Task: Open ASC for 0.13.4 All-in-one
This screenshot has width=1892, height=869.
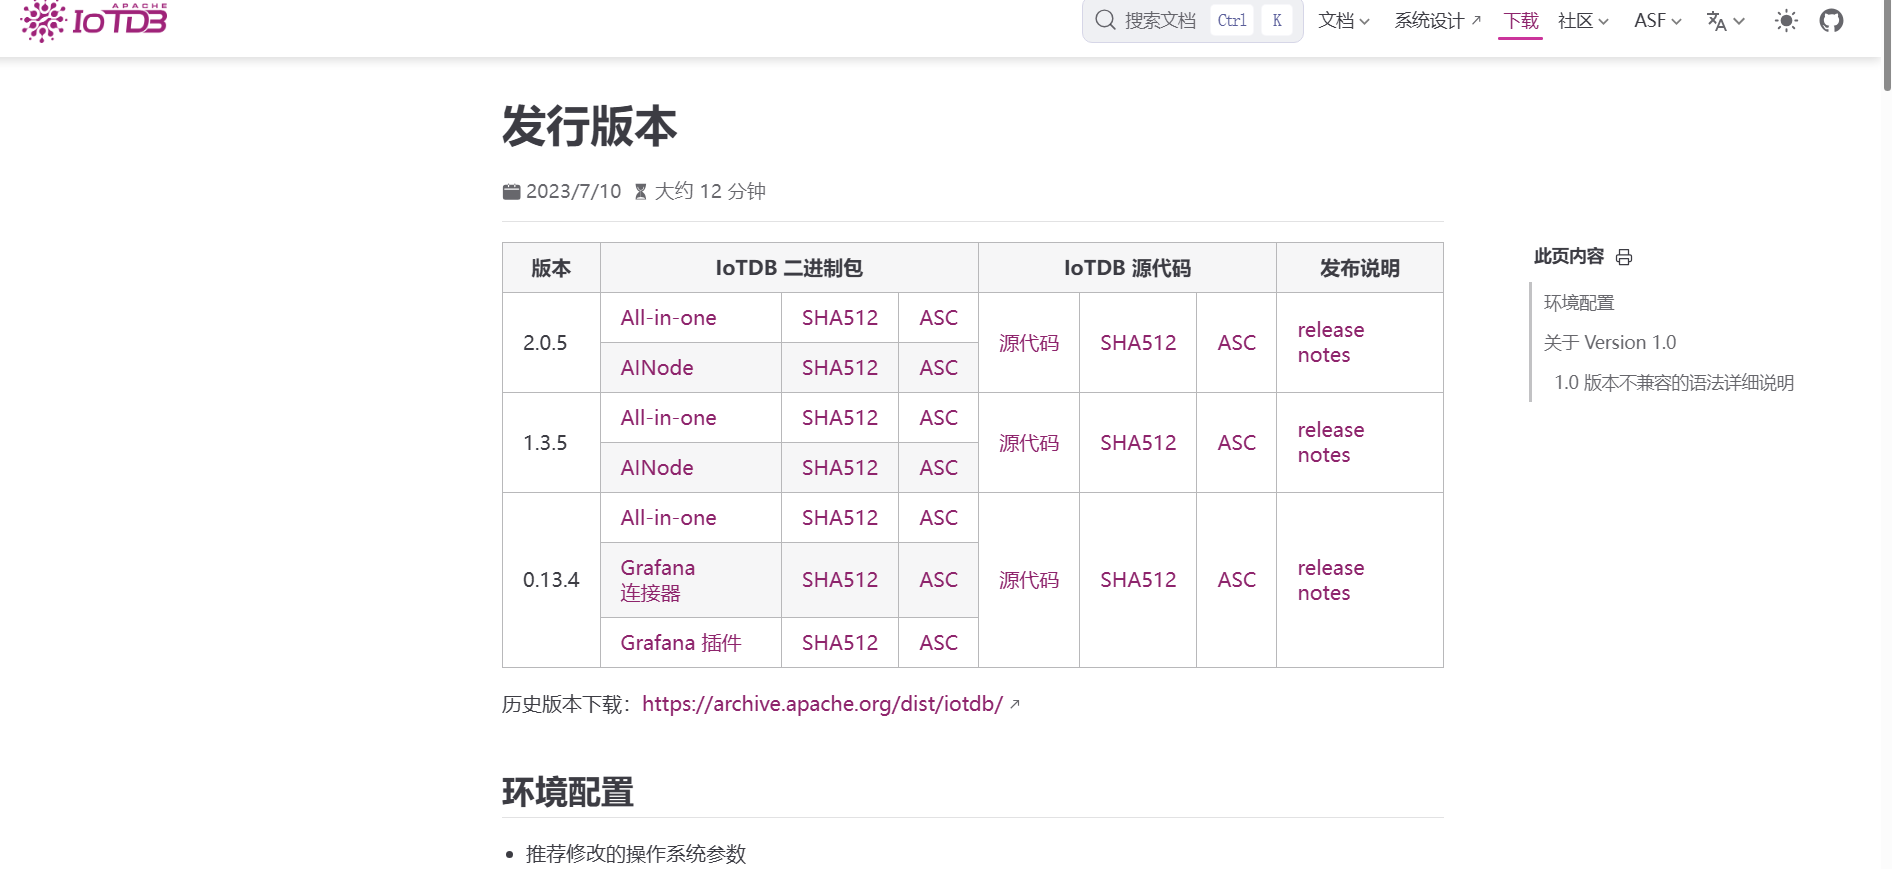Action: [938, 518]
